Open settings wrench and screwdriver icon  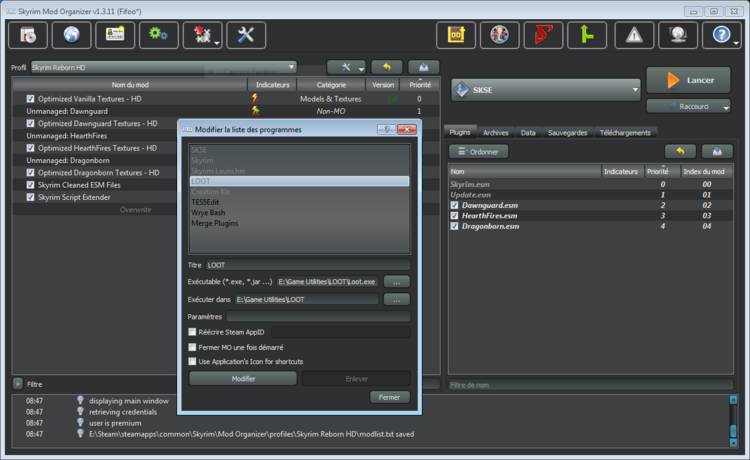246,35
